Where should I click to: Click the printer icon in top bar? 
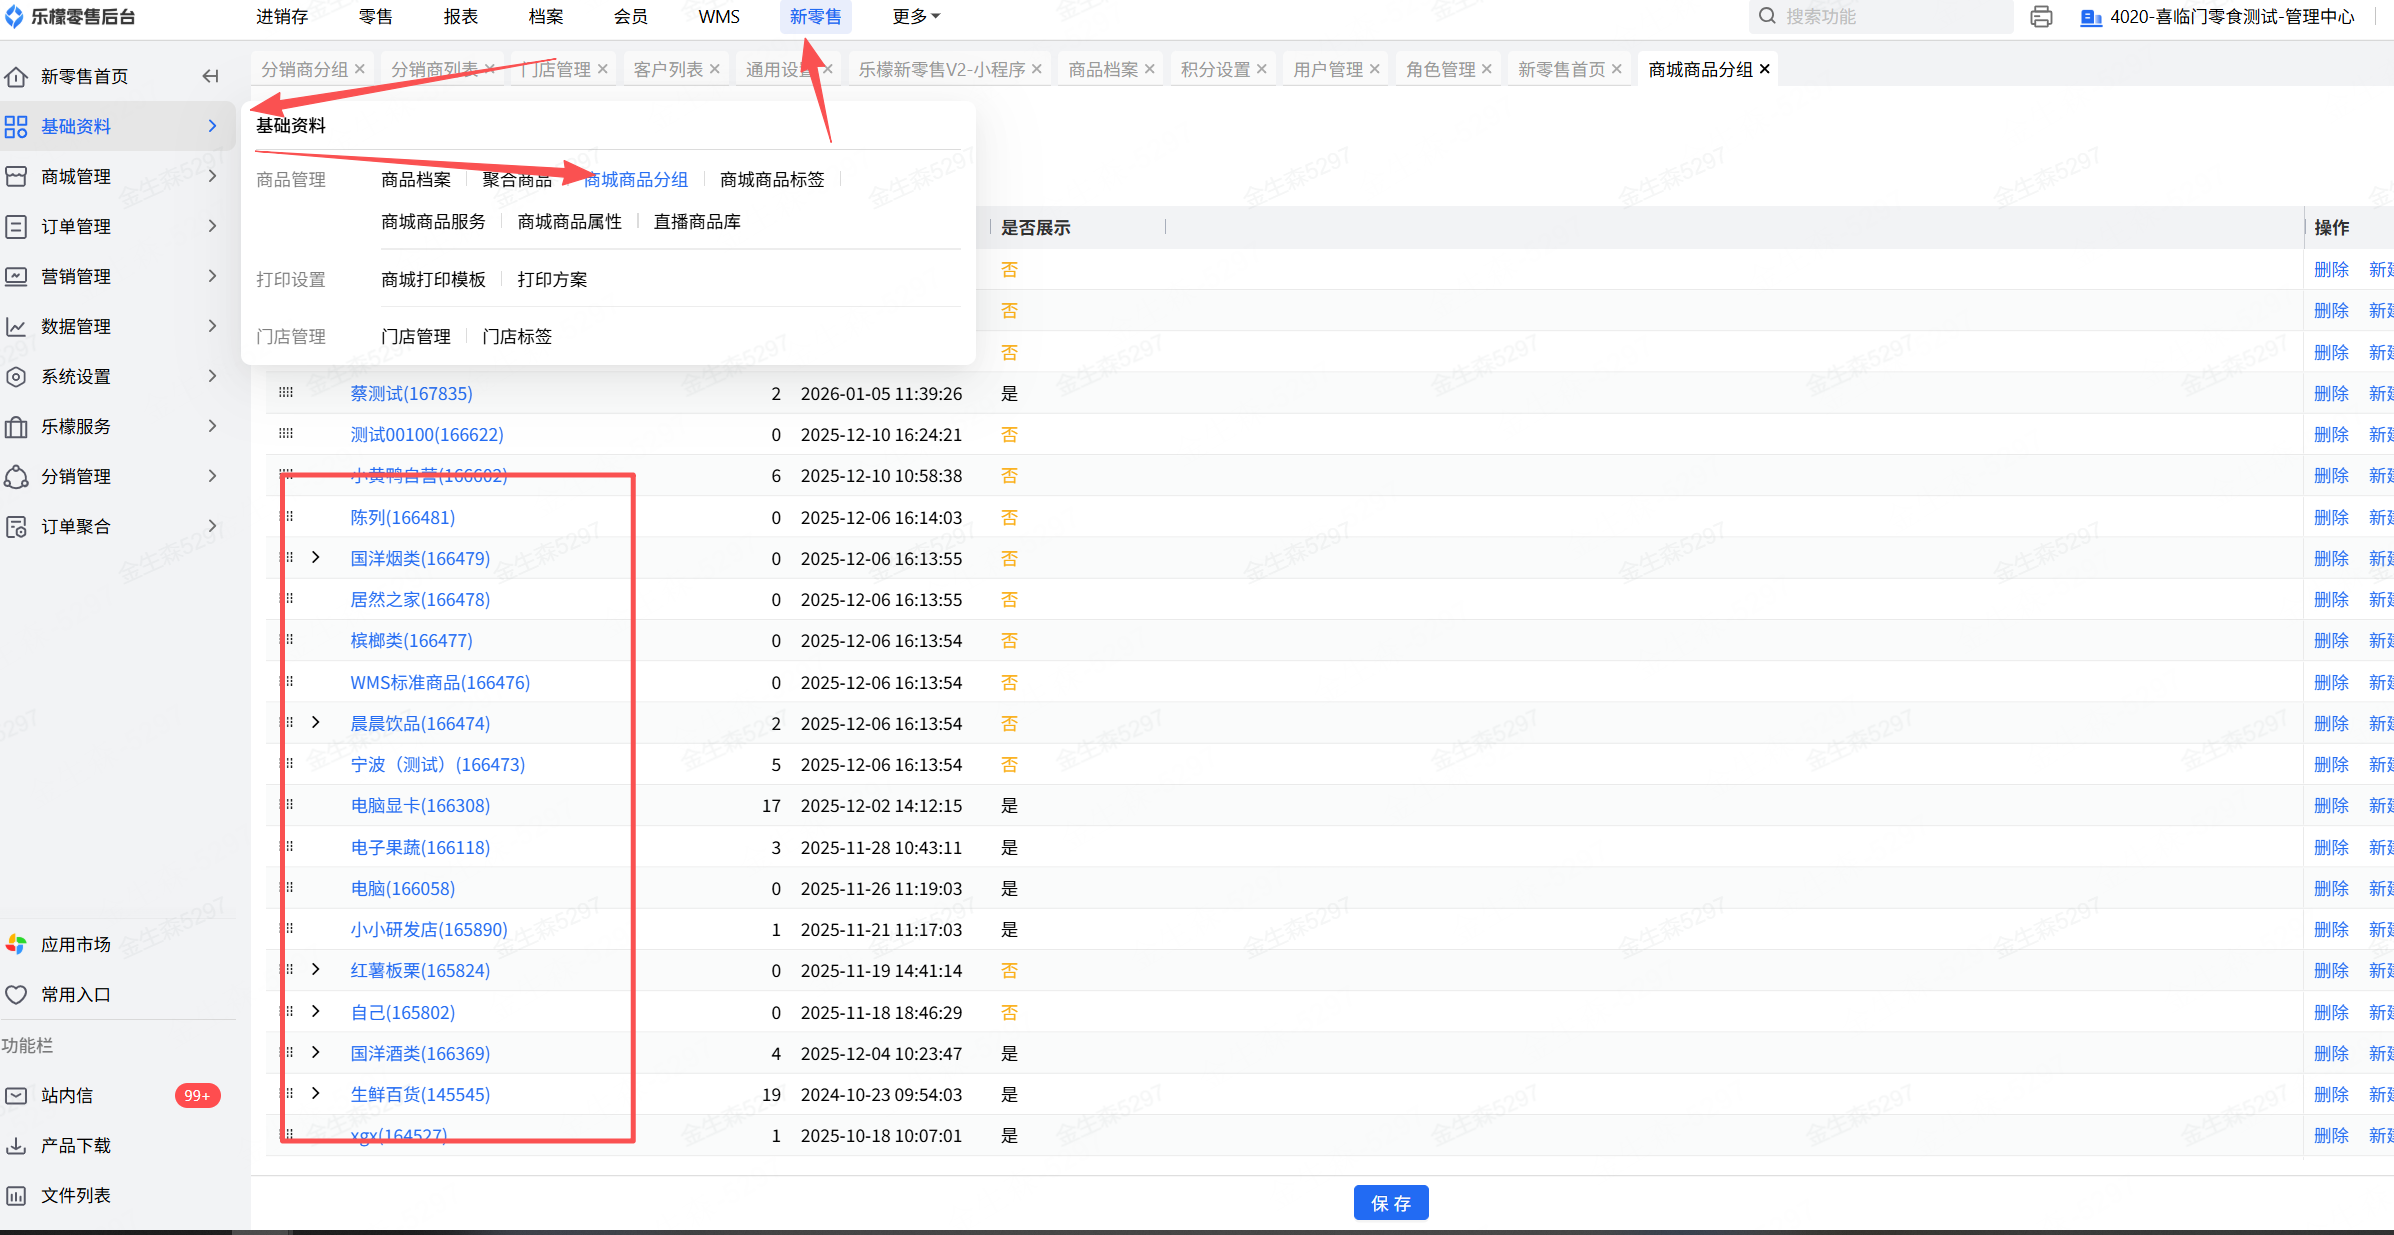(2041, 17)
